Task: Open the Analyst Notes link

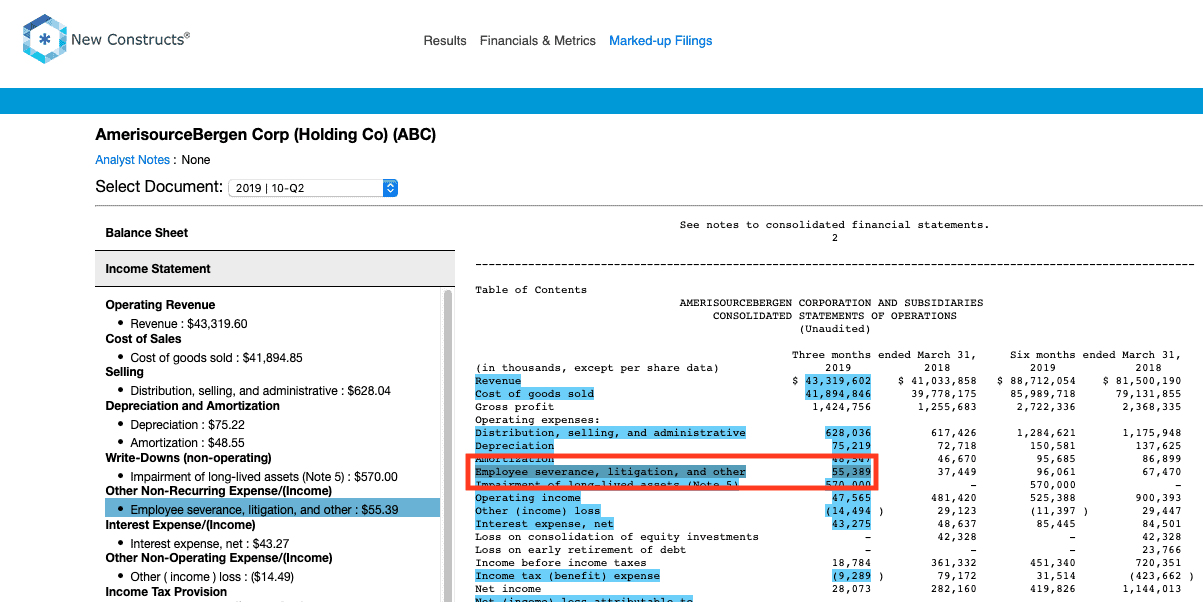Action: point(132,160)
